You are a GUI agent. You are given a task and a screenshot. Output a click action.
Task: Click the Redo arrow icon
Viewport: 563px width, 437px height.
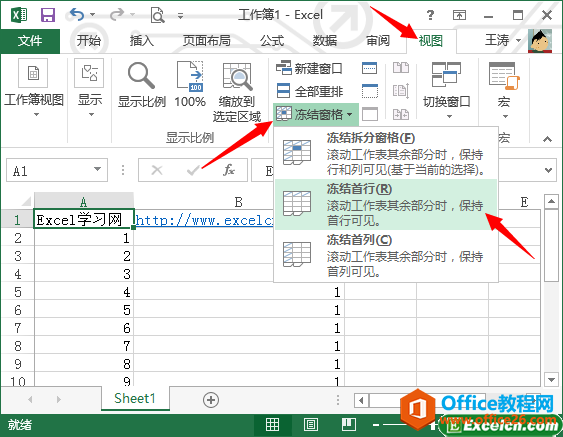pos(117,15)
